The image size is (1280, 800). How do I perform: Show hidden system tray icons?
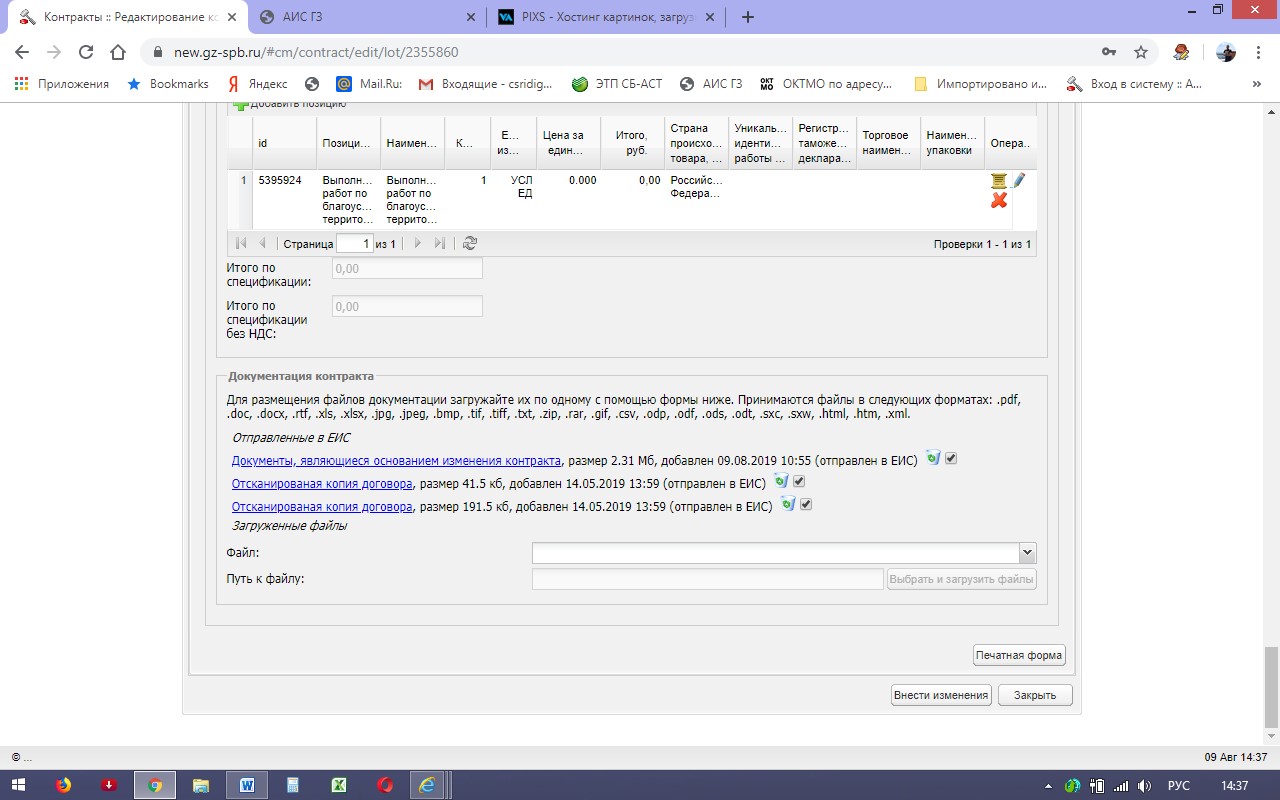click(x=1048, y=786)
